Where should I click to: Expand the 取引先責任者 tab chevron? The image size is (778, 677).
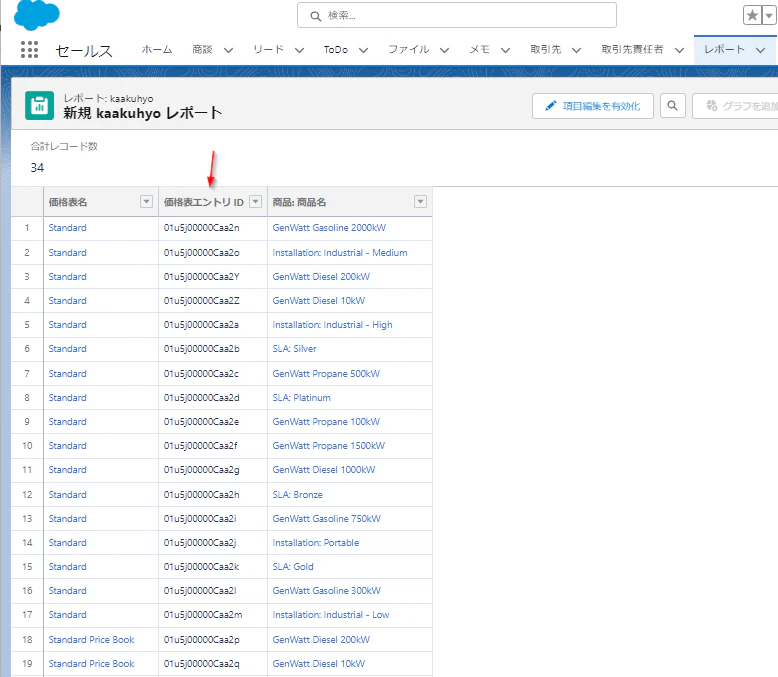679,50
